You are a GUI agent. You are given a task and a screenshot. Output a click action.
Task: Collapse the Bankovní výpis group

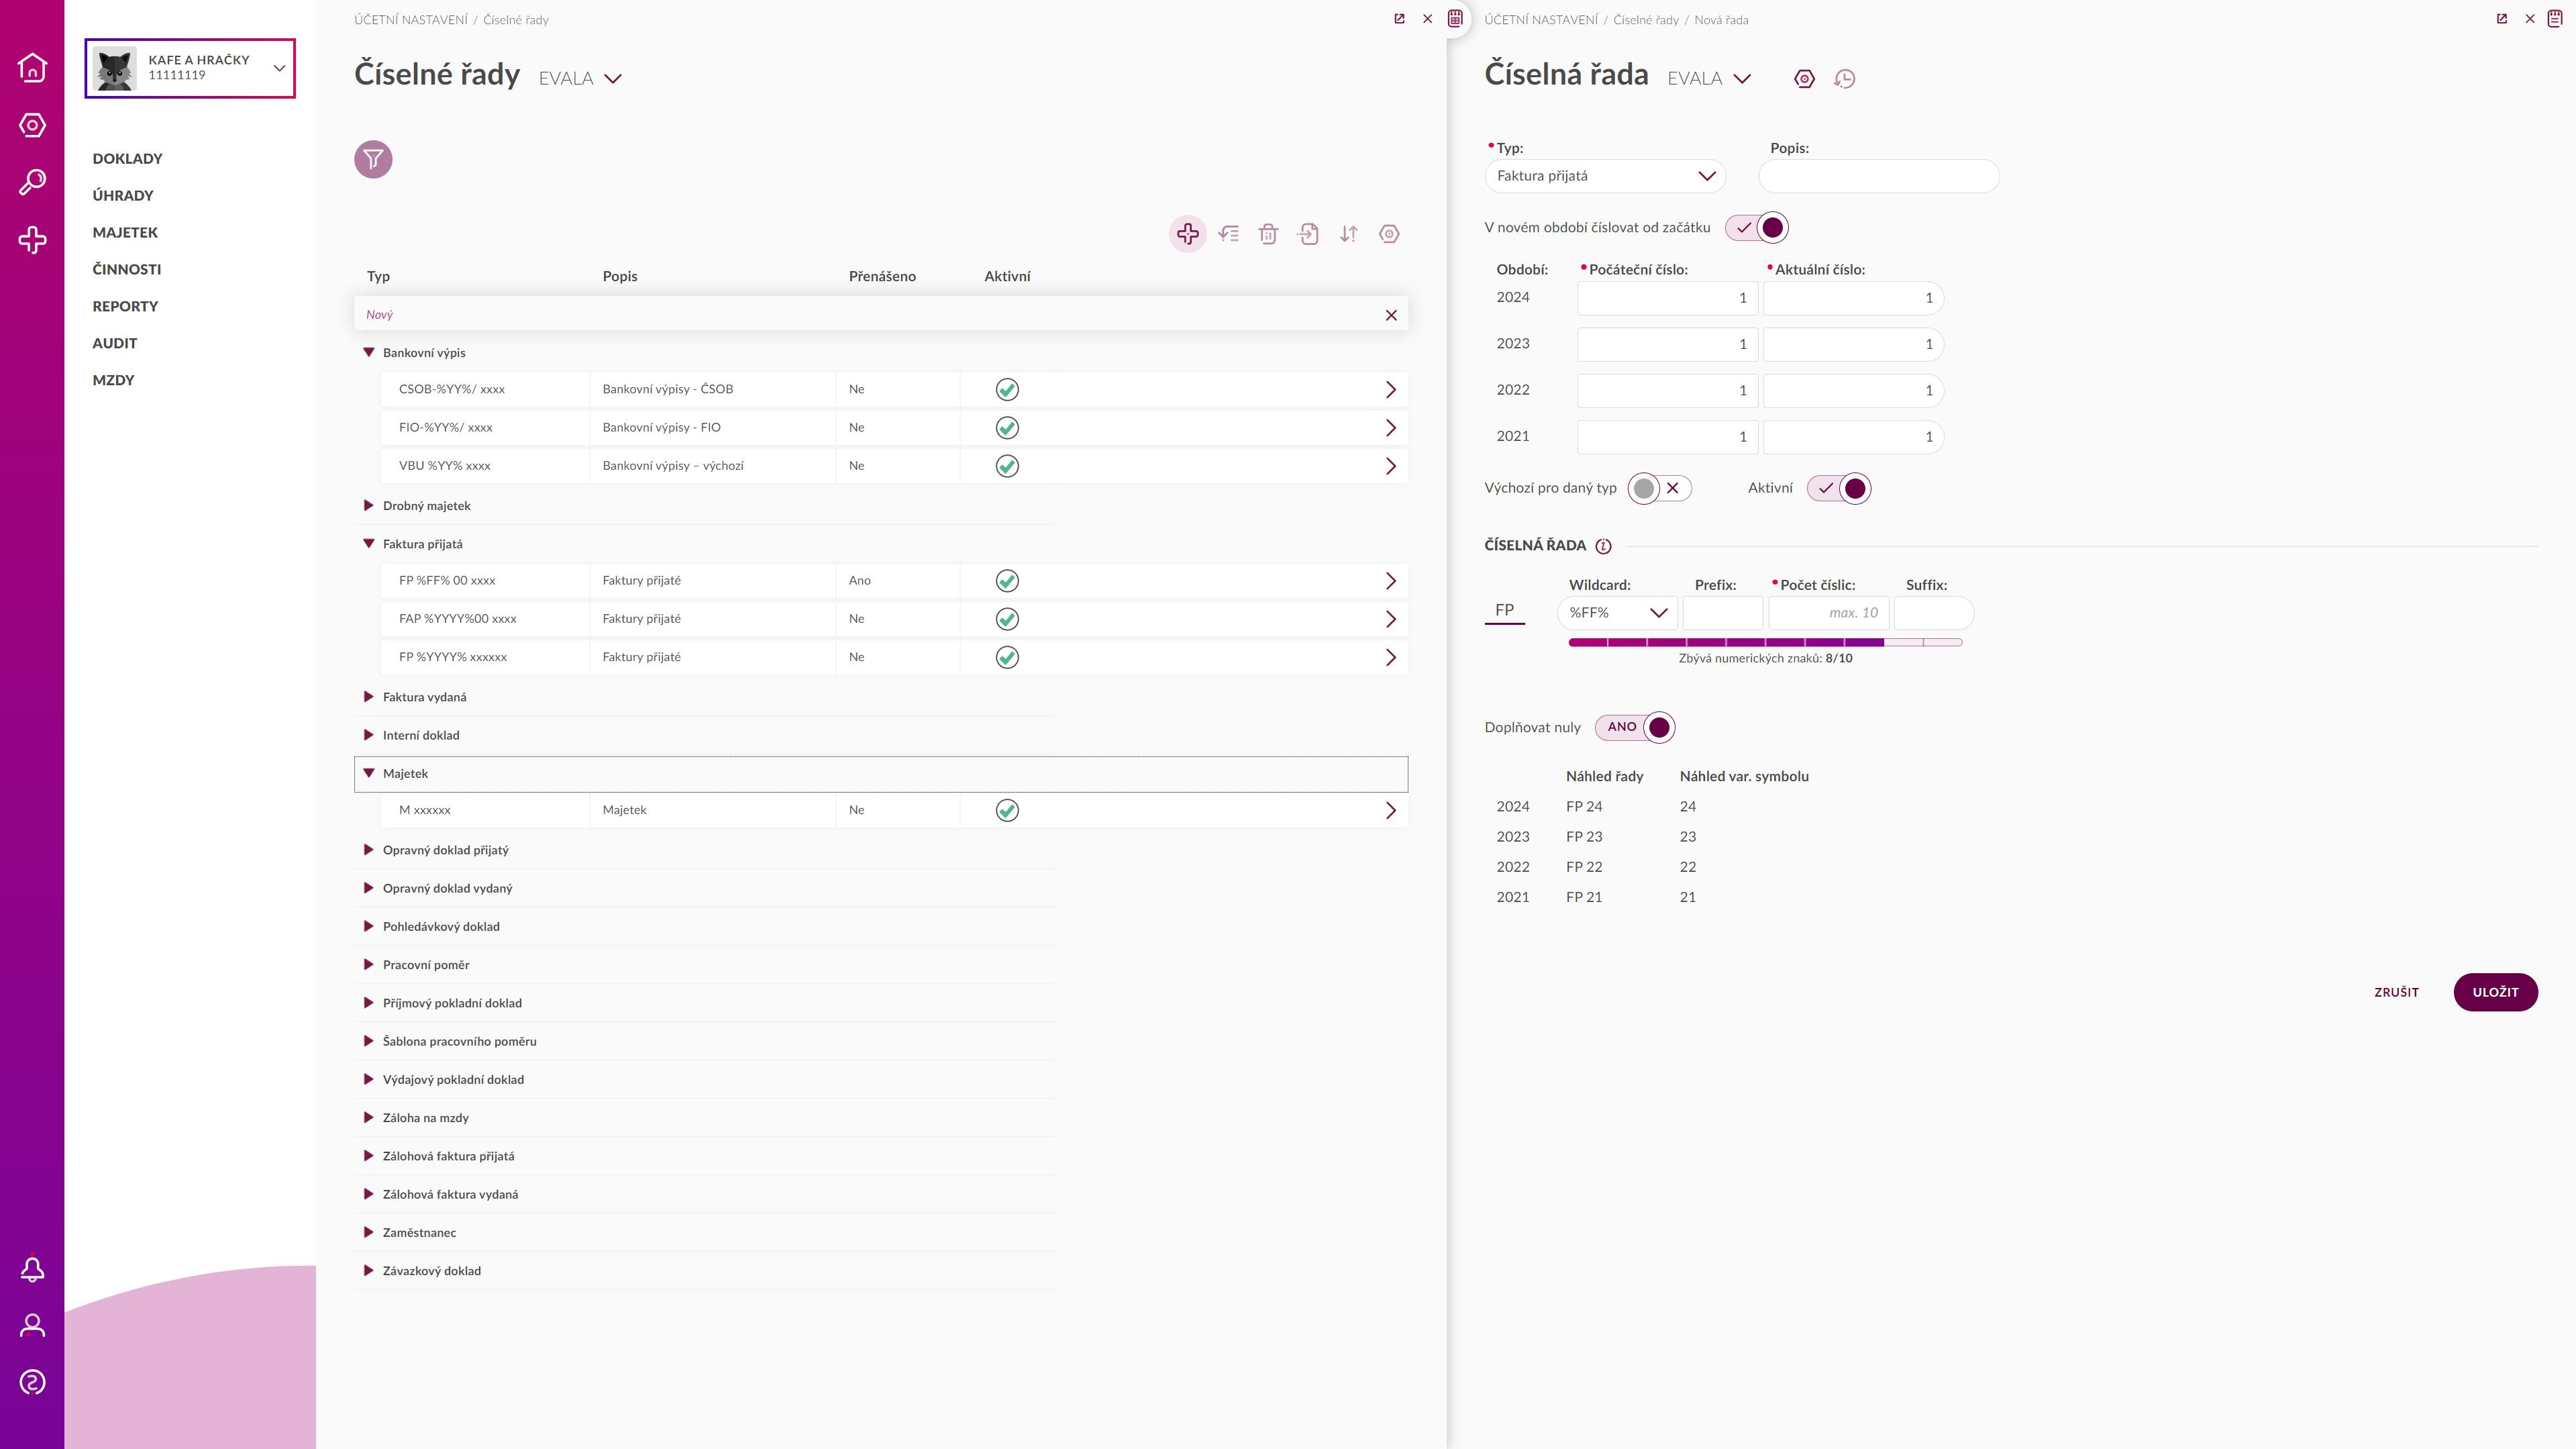368,353
